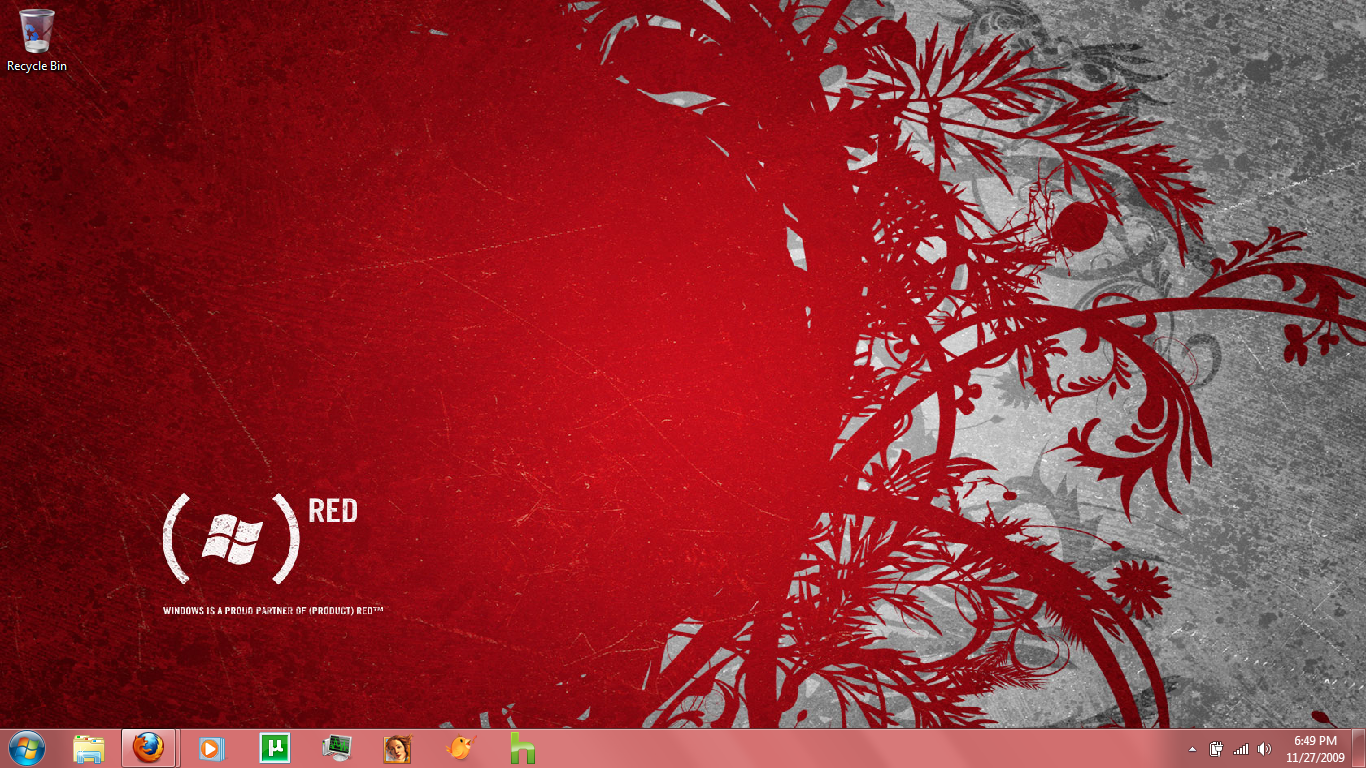Open the orange bird taskbar icon
Screen dimensions: 1366x768
pos(460,748)
